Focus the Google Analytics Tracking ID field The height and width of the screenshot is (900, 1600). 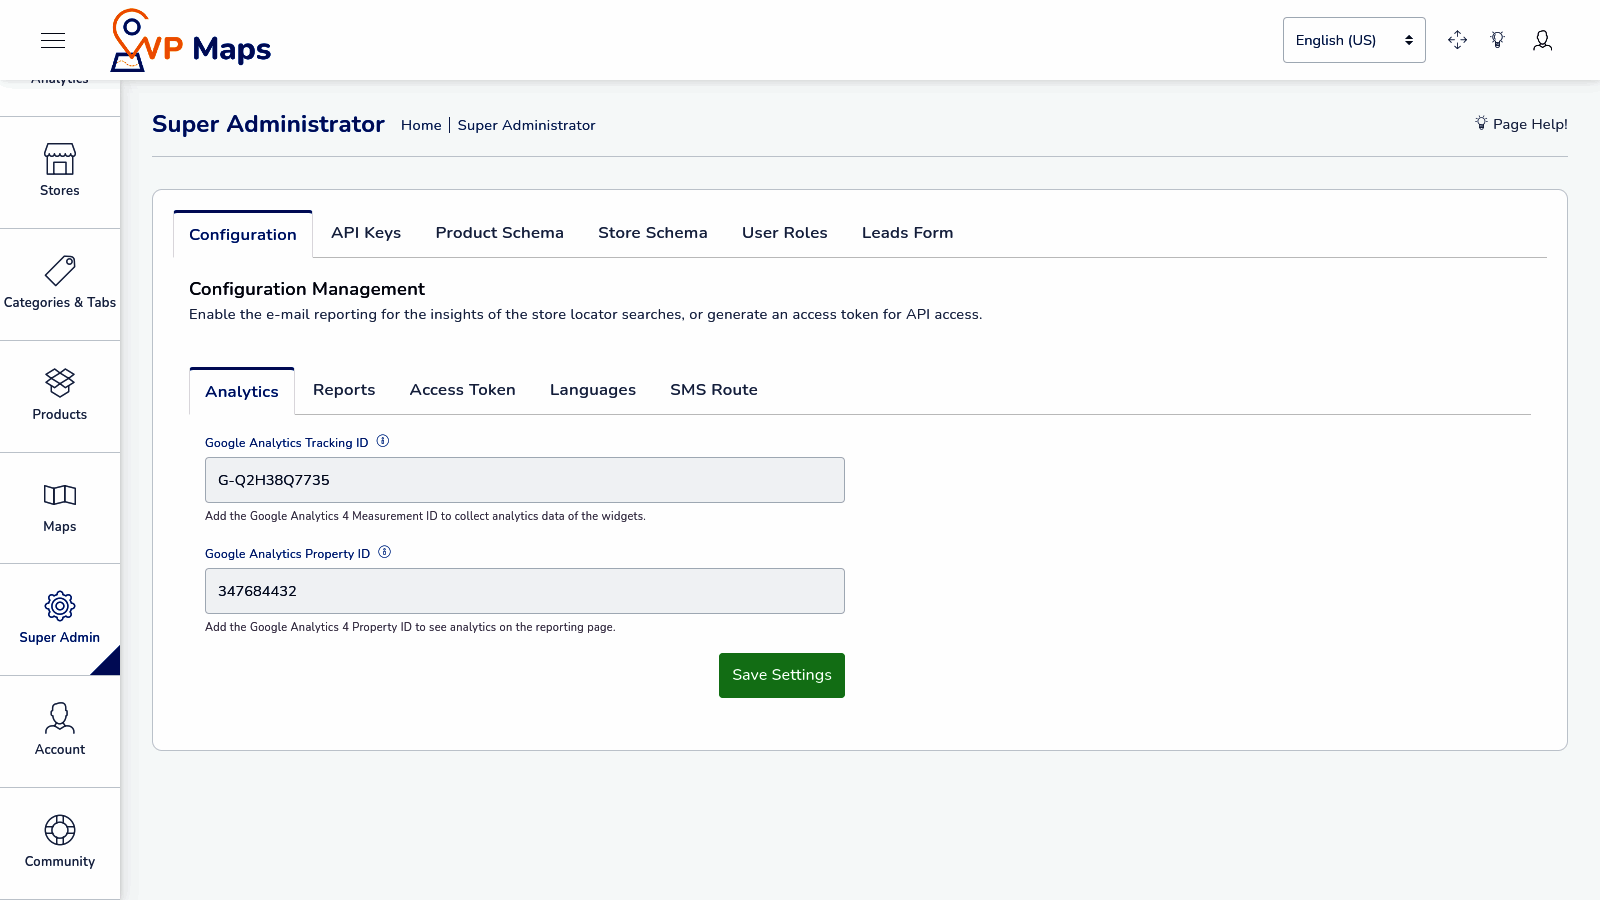point(524,480)
